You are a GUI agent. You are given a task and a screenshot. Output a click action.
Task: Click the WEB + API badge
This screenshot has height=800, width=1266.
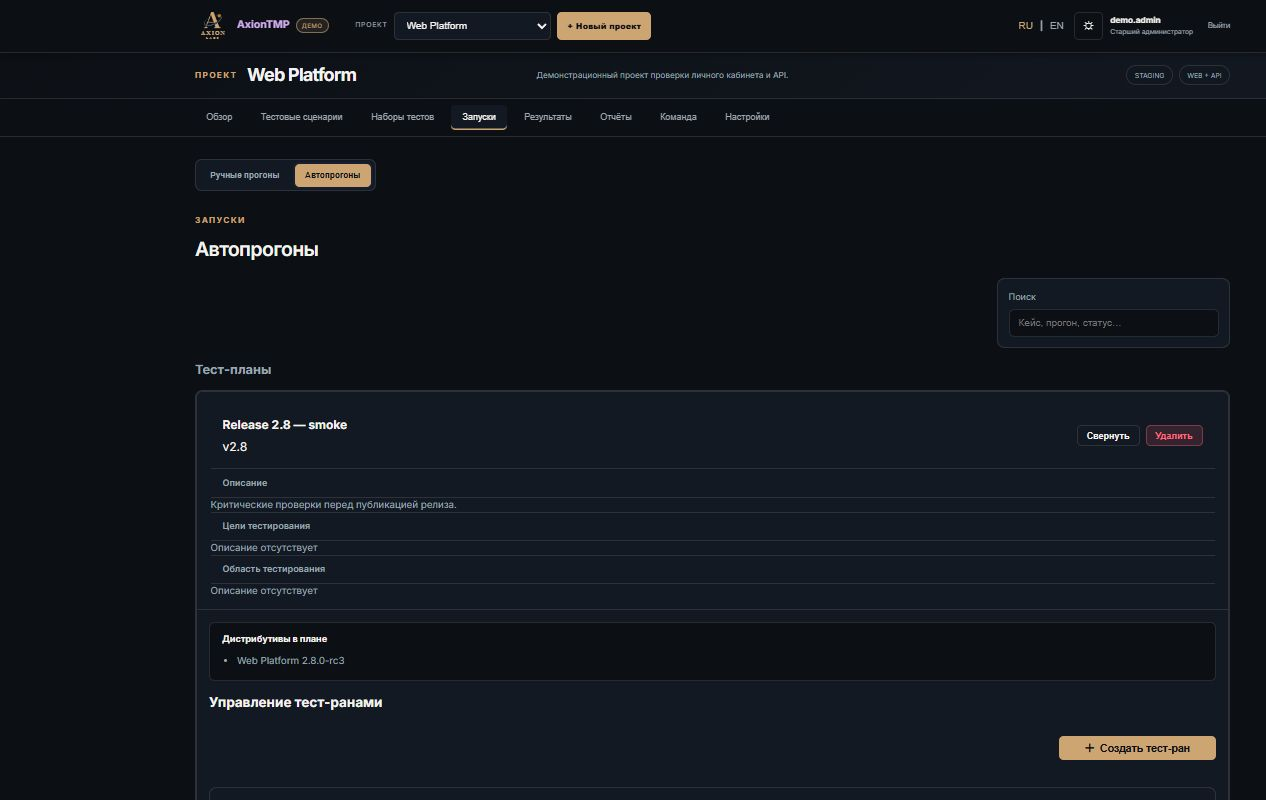pos(1204,75)
